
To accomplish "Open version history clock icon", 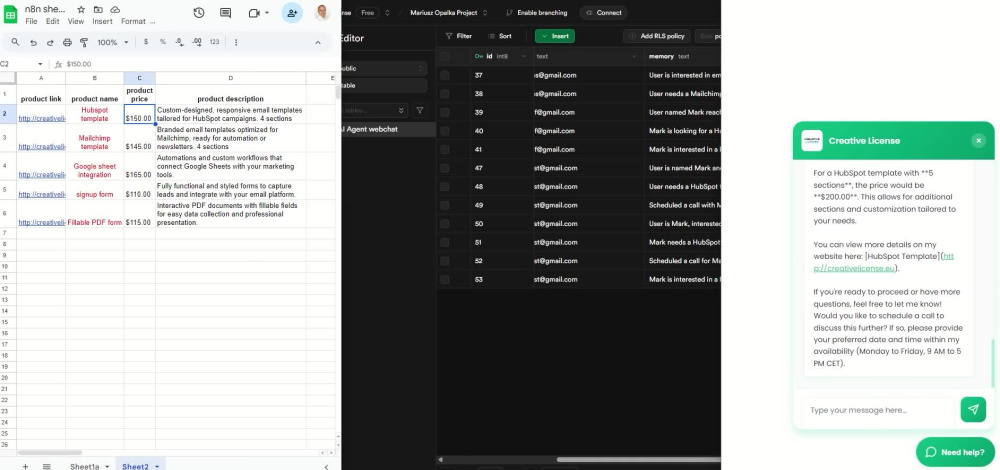I will coord(198,13).
